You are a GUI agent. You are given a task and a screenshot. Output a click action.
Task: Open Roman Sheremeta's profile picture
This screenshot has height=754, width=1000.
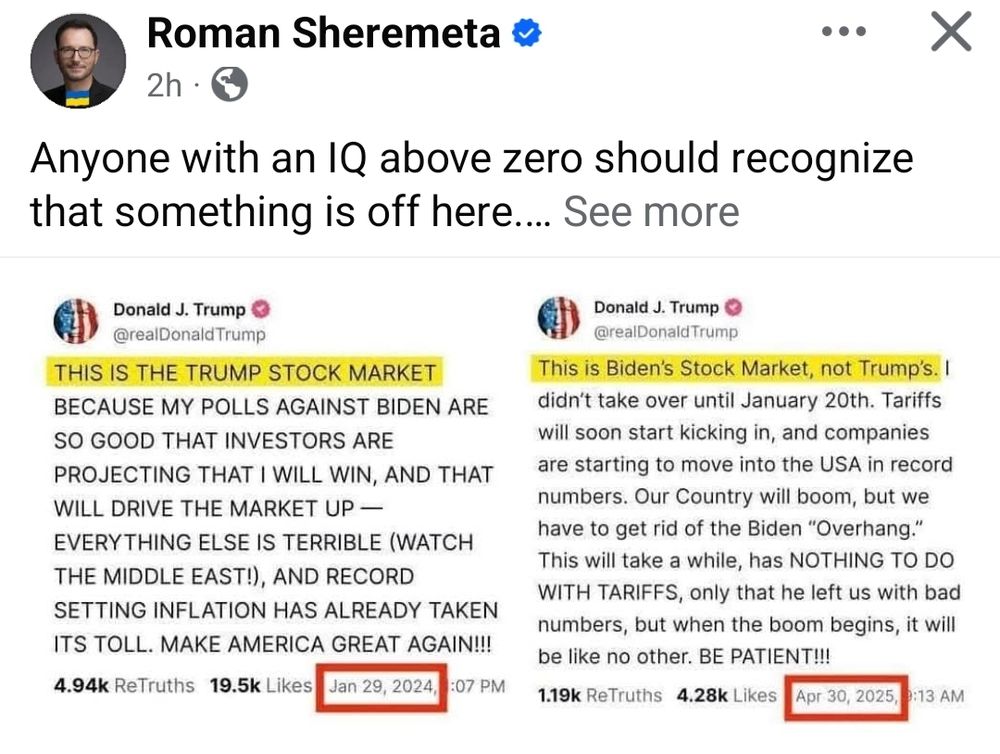(78, 61)
